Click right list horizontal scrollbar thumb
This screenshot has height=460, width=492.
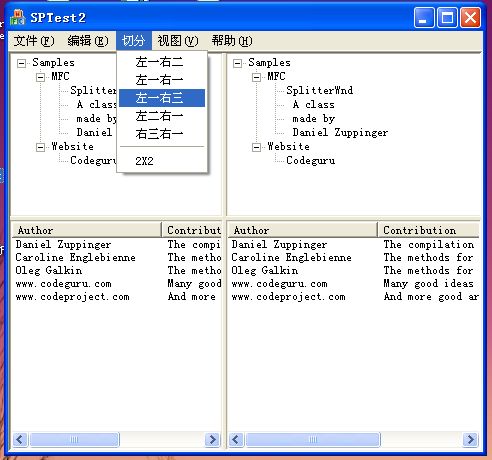[313, 440]
